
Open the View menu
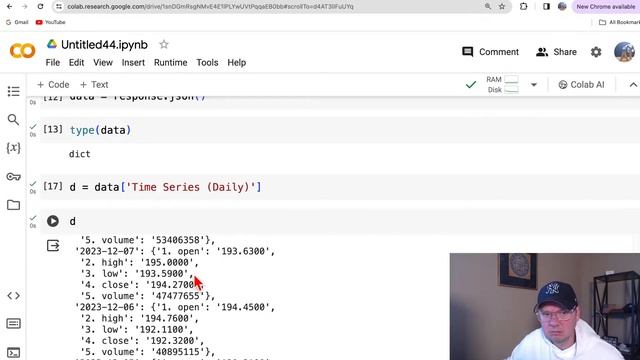[x=103, y=62]
